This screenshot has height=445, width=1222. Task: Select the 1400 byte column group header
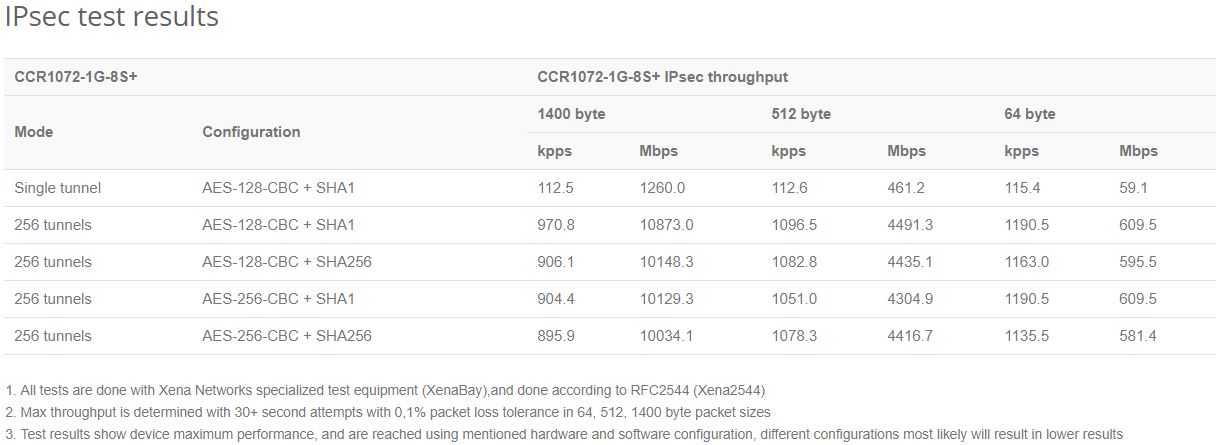571,114
